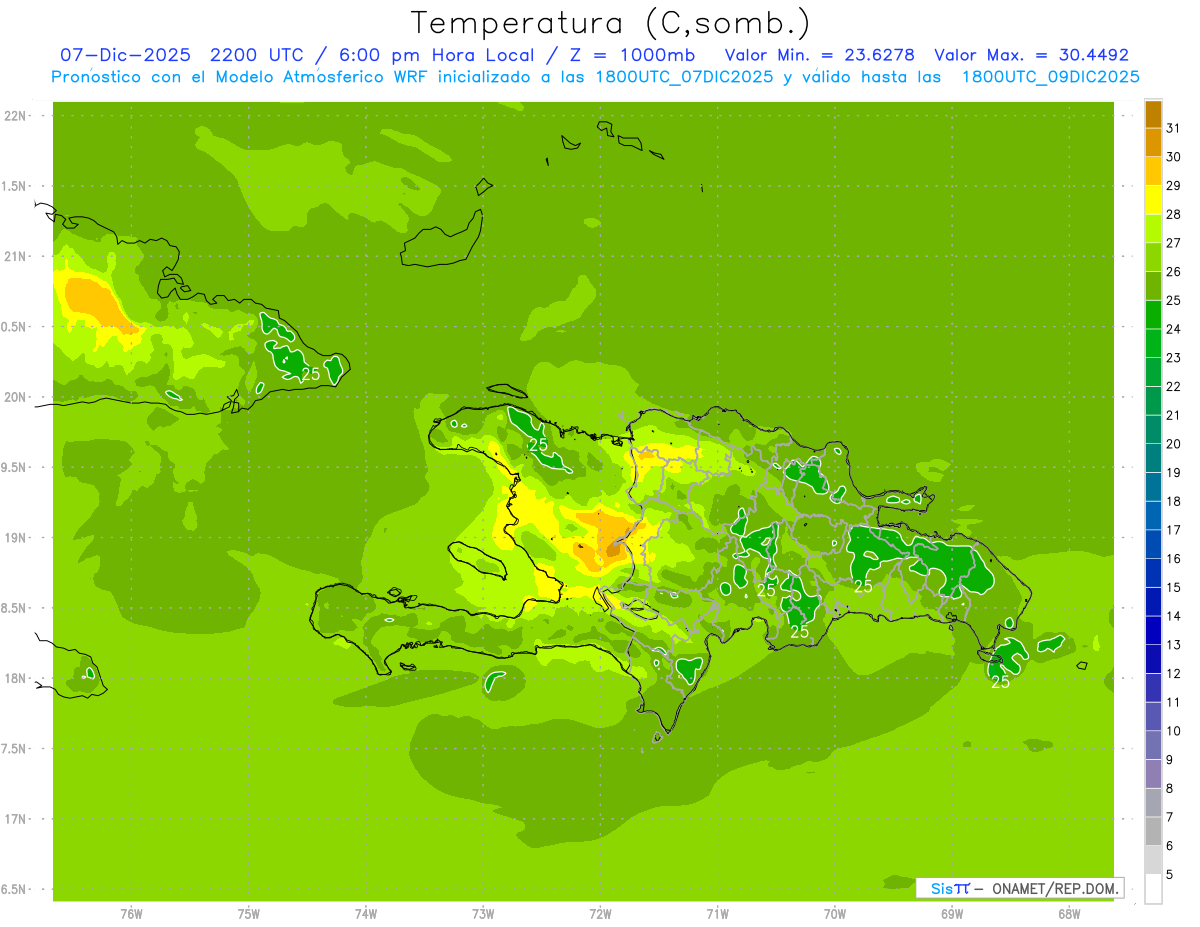Screen dimensions: 1200x927
Task: Click the legend swatch between 24 and 25
Action: [1153, 315]
